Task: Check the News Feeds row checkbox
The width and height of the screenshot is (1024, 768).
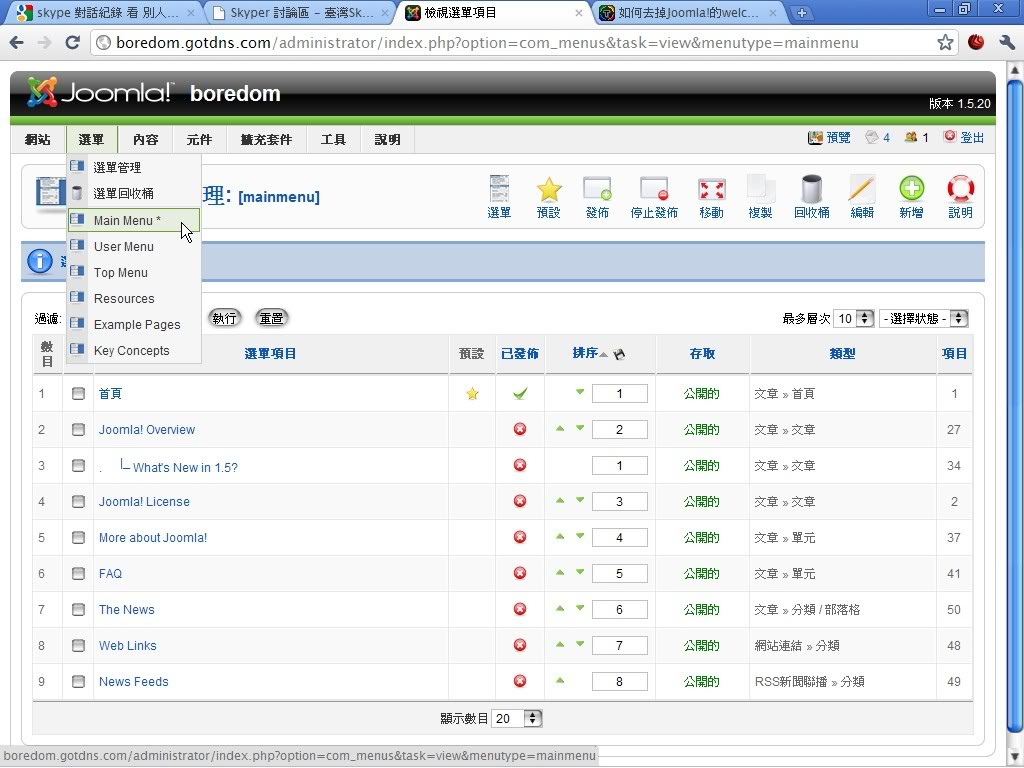Action: coord(78,681)
